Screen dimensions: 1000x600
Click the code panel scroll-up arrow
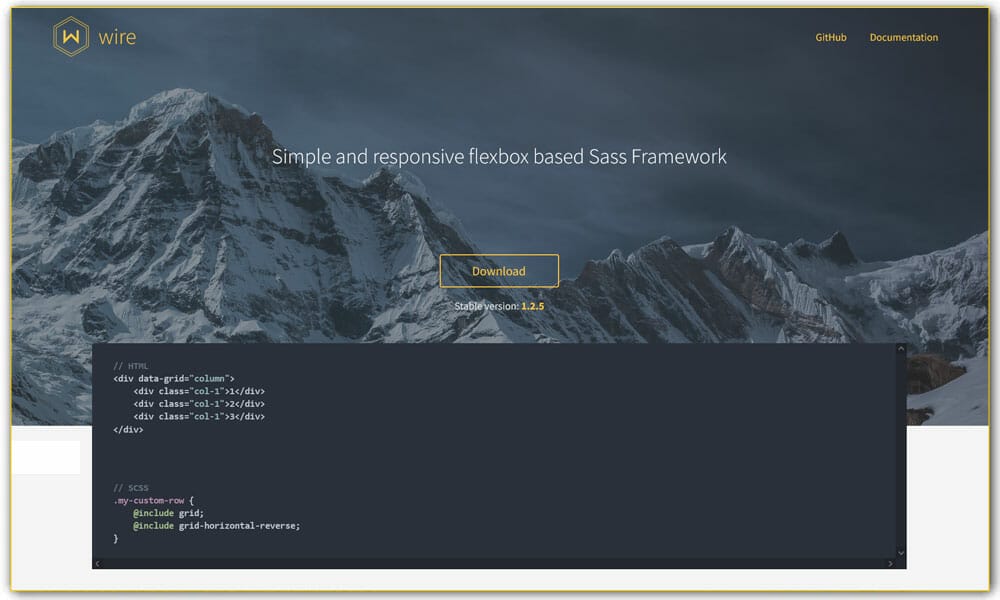coord(900,349)
